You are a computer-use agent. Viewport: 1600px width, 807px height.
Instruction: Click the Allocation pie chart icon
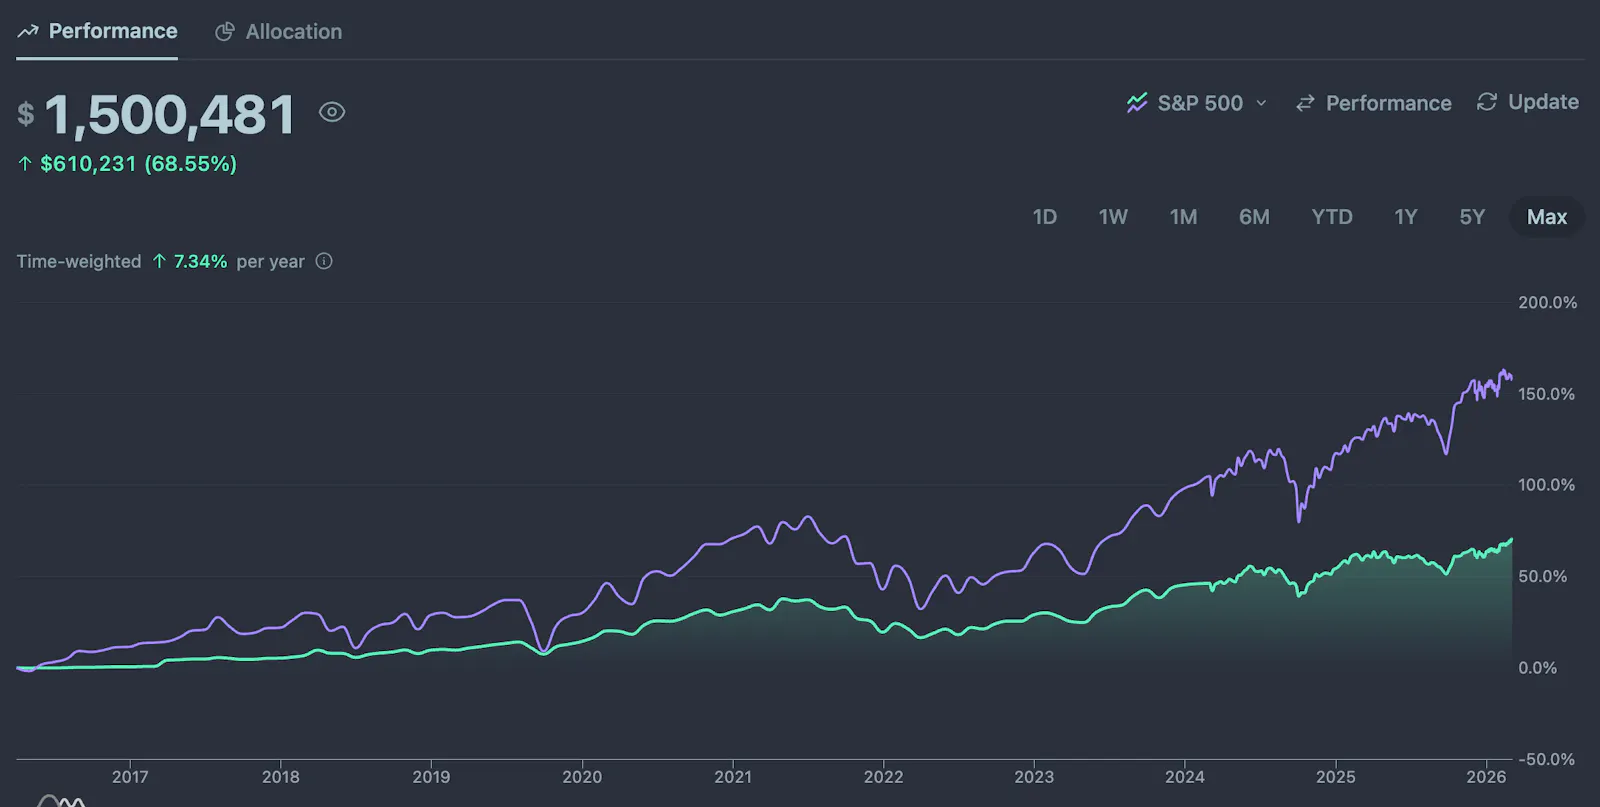(225, 32)
